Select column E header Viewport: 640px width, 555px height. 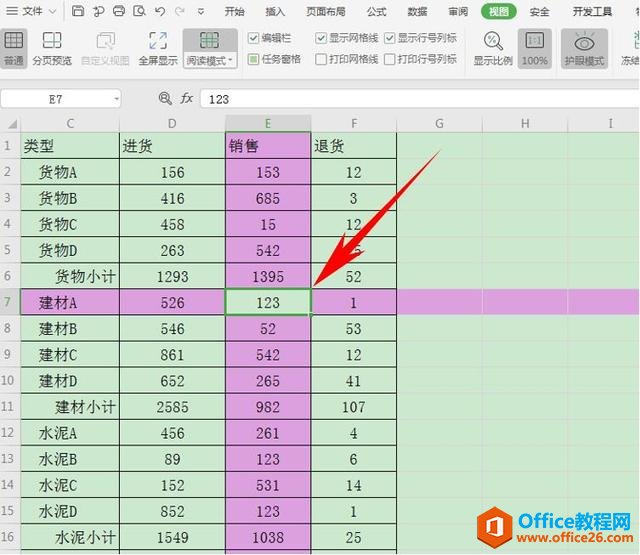268,123
